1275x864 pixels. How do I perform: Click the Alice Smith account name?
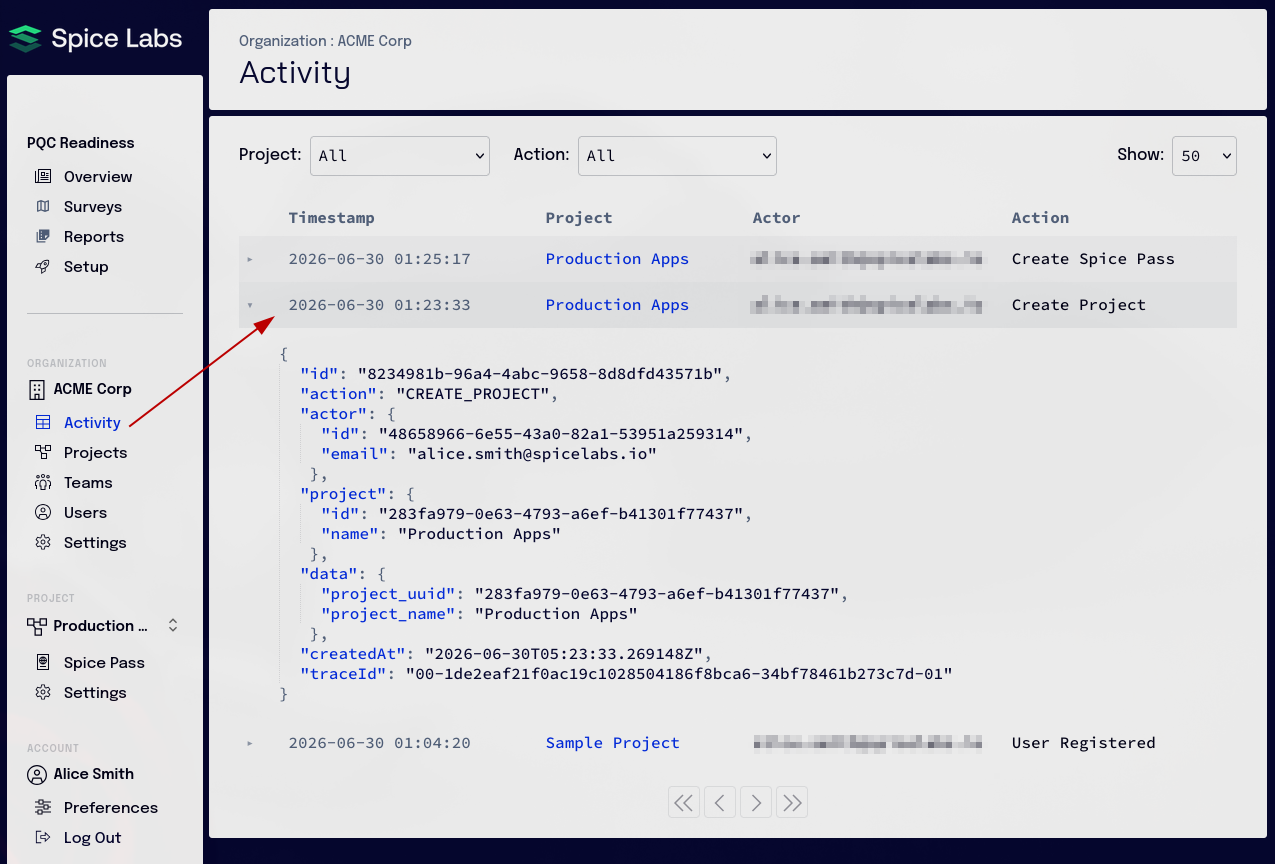click(94, 774)
